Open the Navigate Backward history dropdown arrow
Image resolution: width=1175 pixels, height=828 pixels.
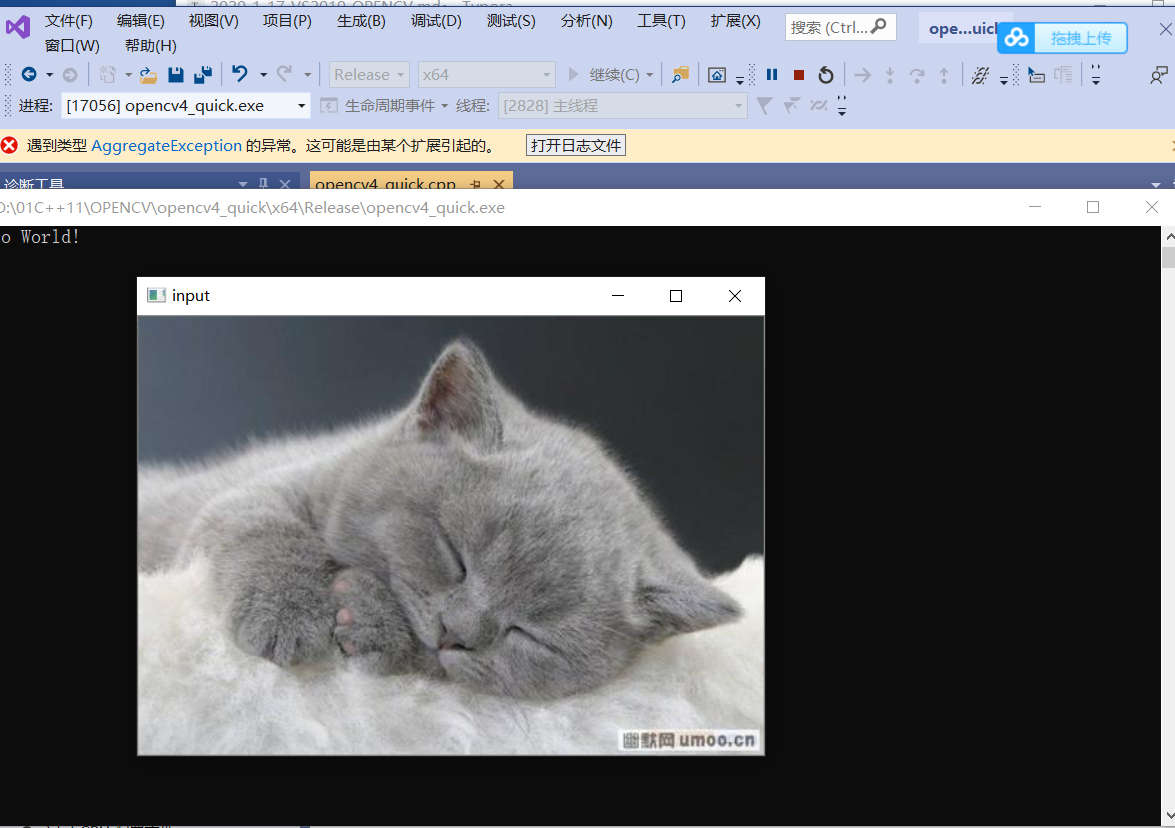49,75
